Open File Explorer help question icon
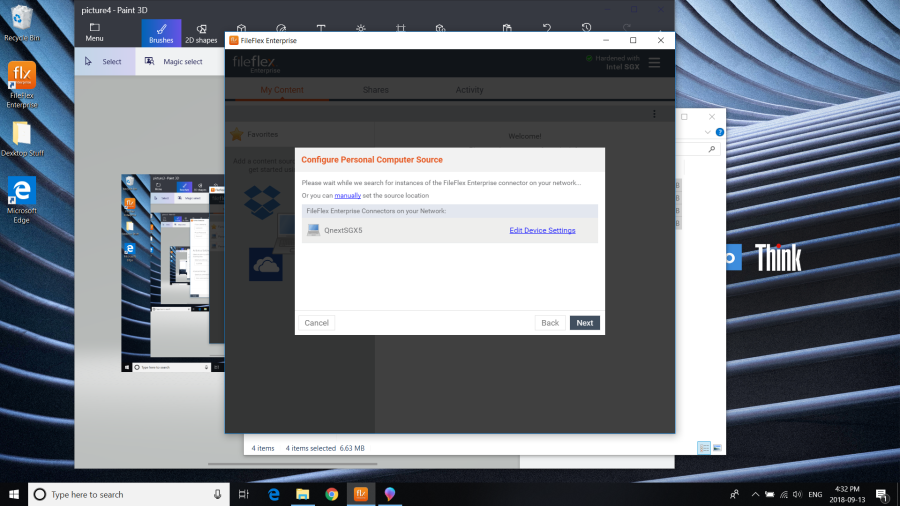The width and height of the screenshot is (900, 506). (720, 132)
